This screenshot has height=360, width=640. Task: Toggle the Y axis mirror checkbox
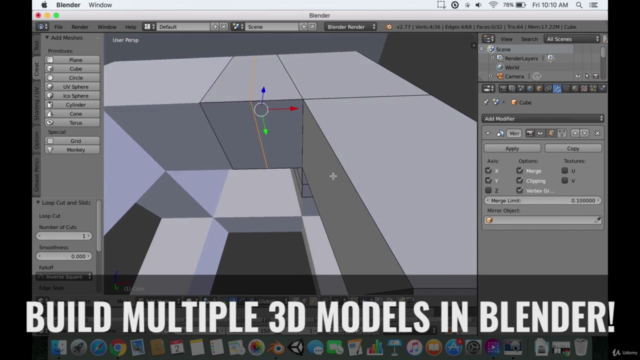coord(488,180)
